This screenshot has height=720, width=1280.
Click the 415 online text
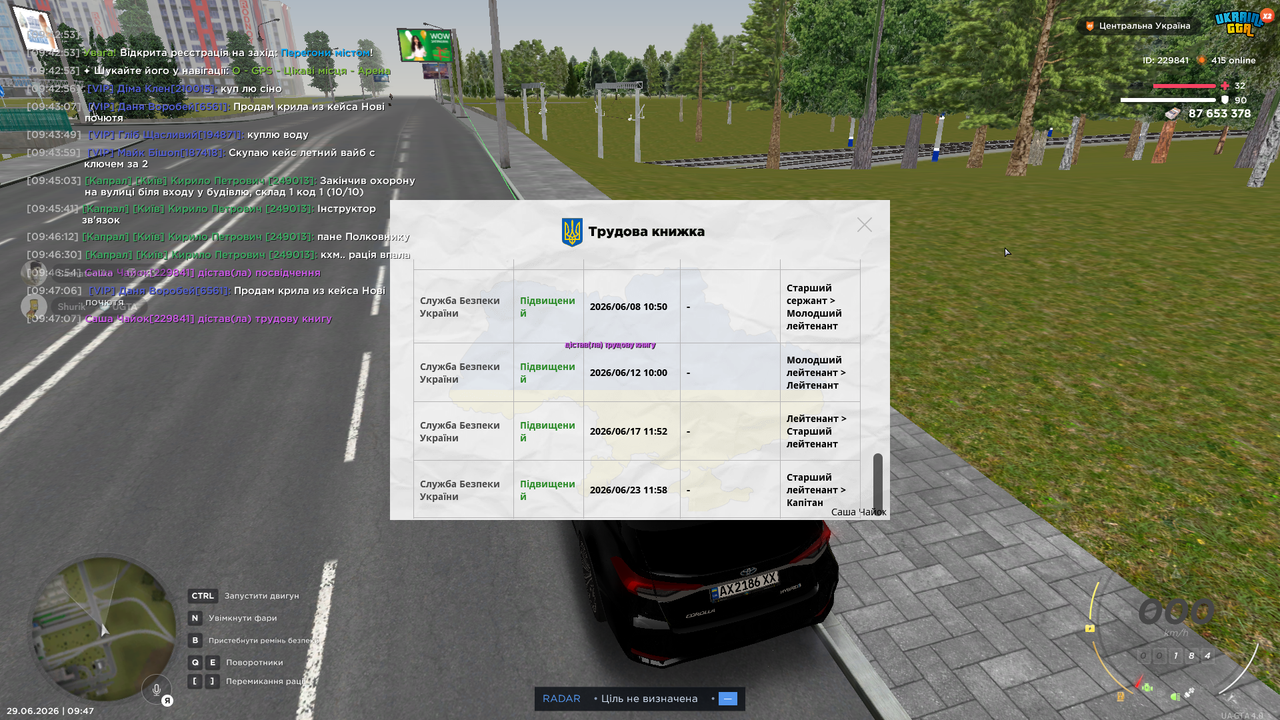pyautogui.click(x=1233, y=60)
